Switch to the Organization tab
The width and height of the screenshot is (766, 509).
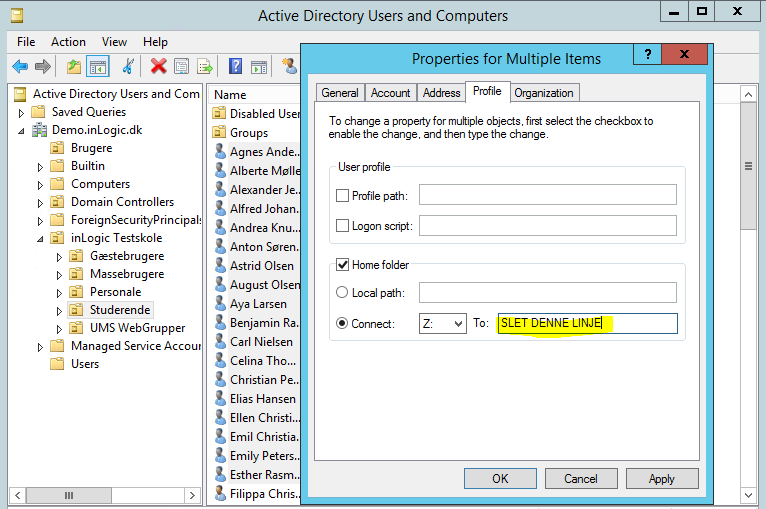(543, 93)
